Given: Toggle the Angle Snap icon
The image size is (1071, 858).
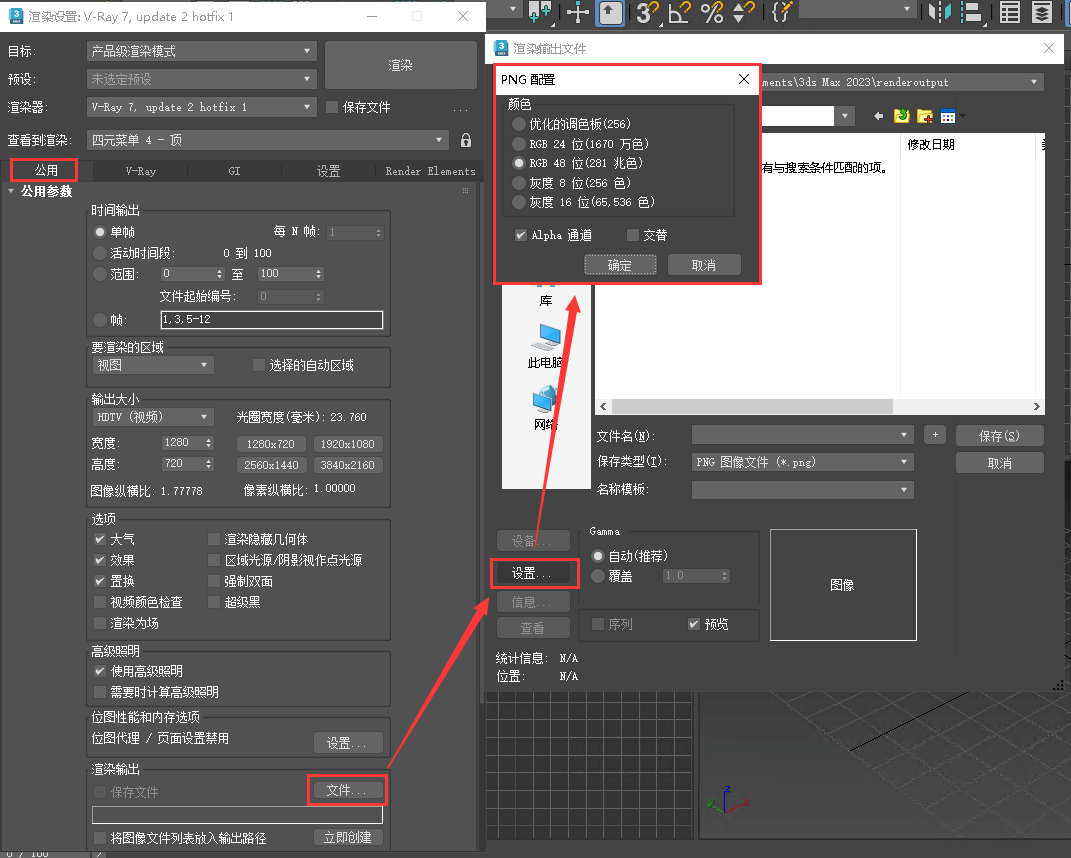Looking at the screenshot, I should click(x=680, y=12).
